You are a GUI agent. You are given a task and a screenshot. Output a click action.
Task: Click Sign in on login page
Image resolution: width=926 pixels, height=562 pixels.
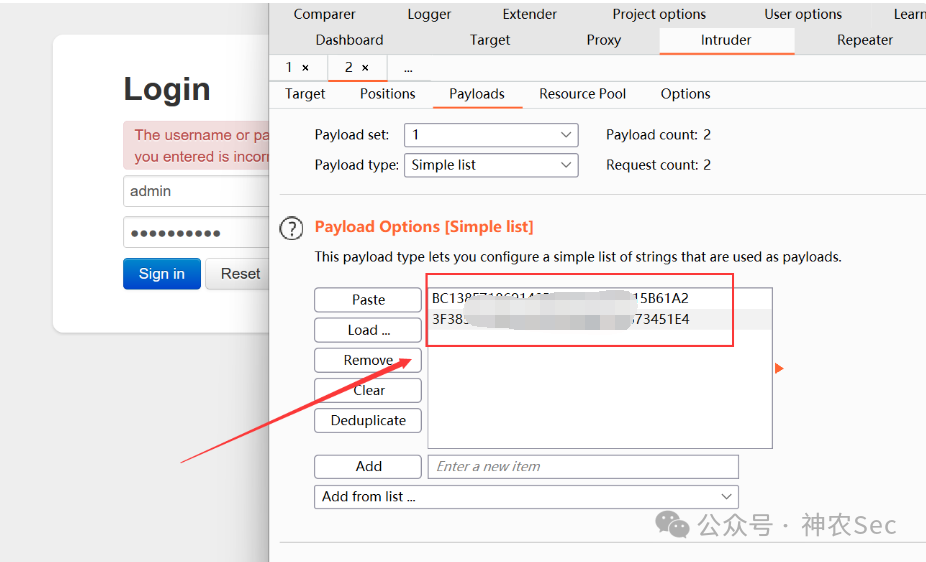pyautogui.click(x=162, y=274)
